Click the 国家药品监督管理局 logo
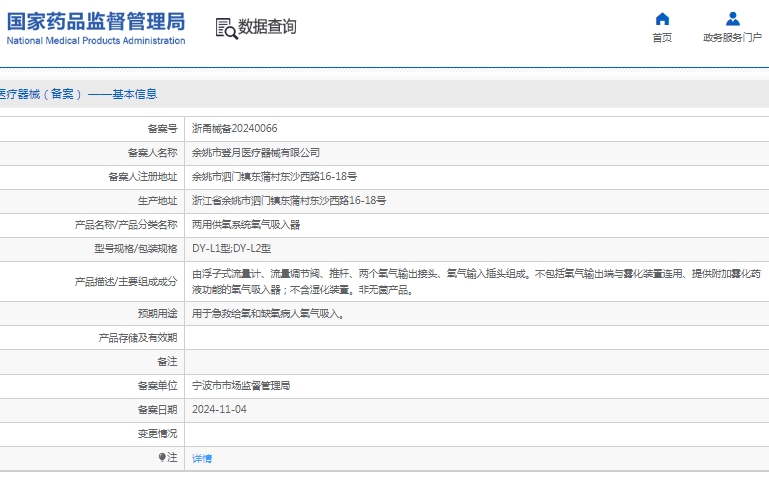This screenshot has height=480, width=769. [x=96, y=28]
